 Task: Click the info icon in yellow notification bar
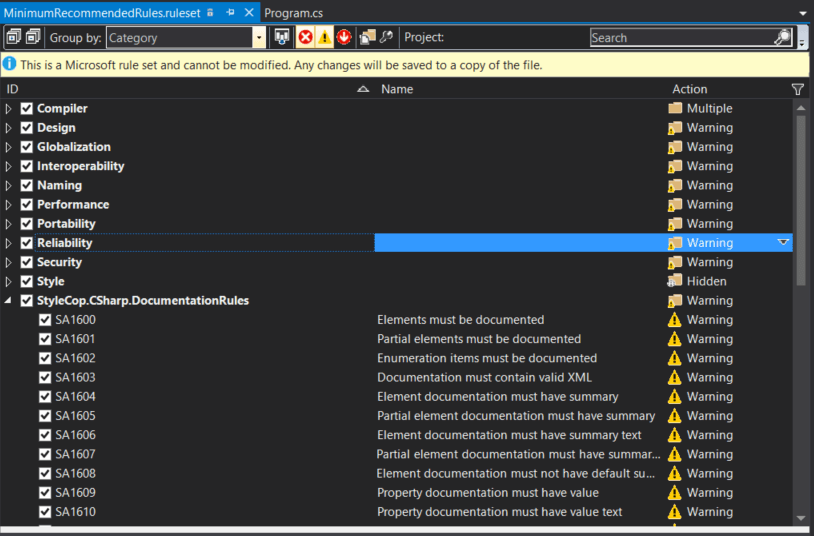9,64
